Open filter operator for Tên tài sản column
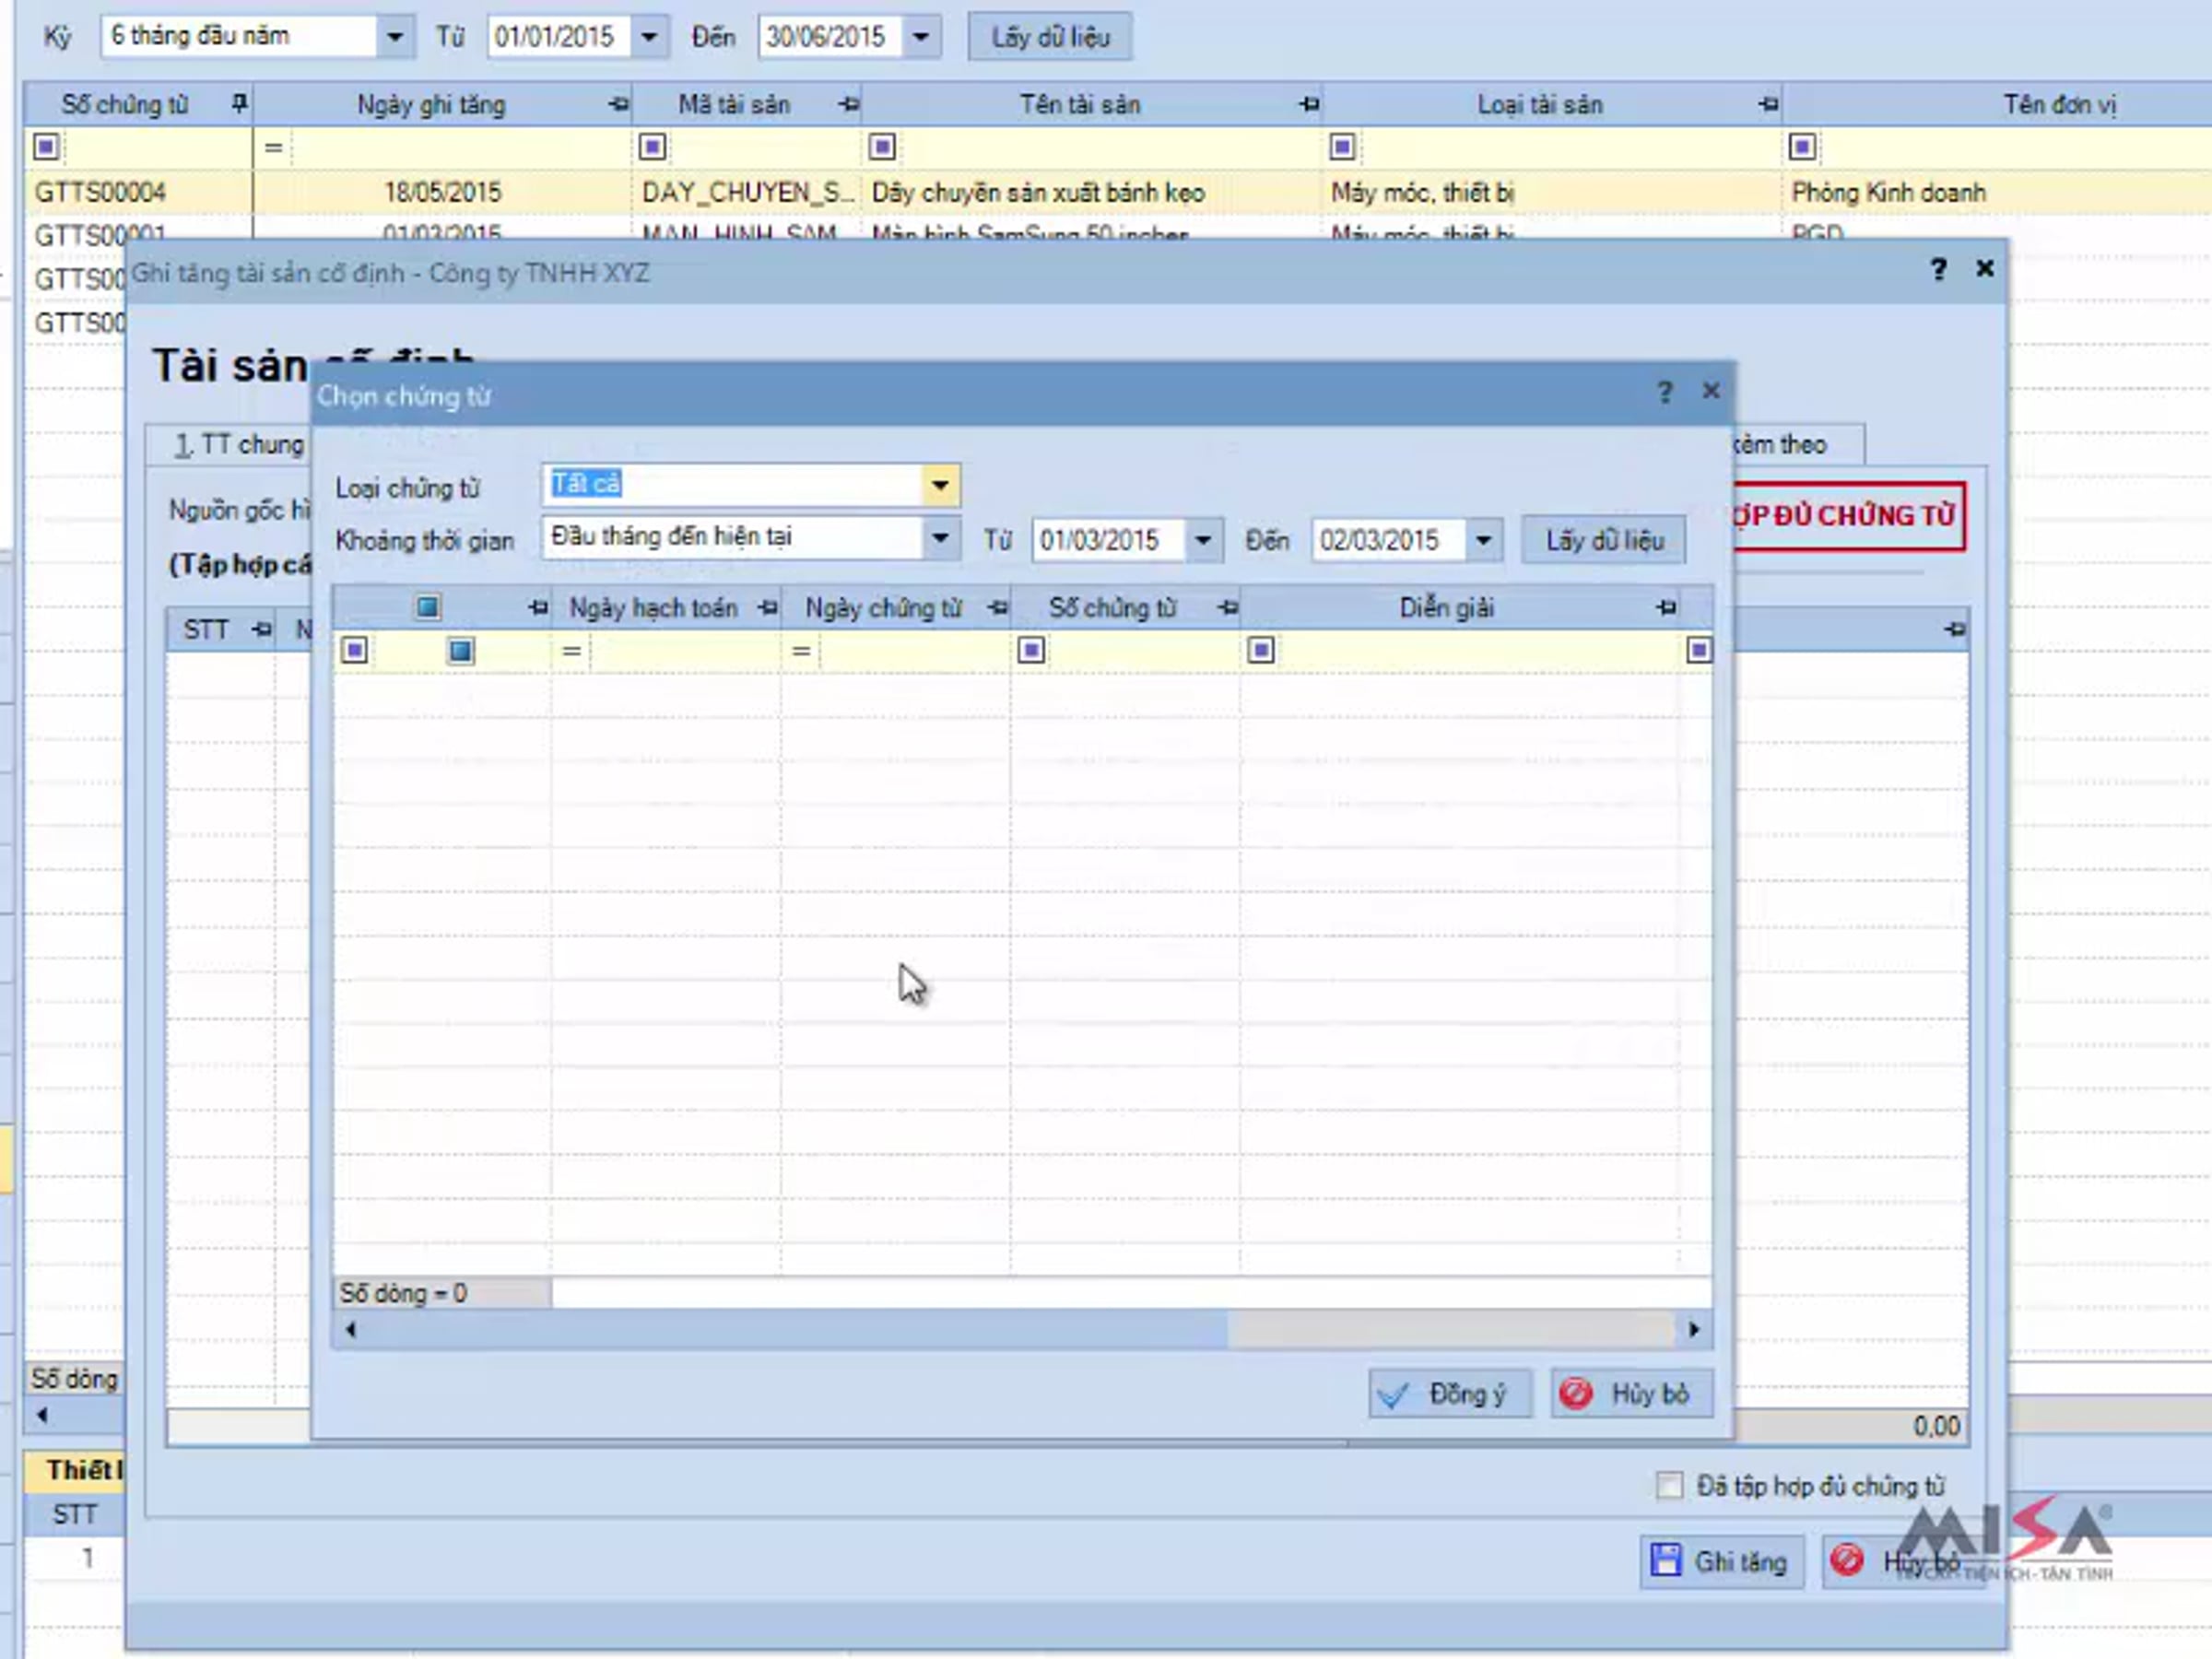The image size is (2212, 1659). 882,147
